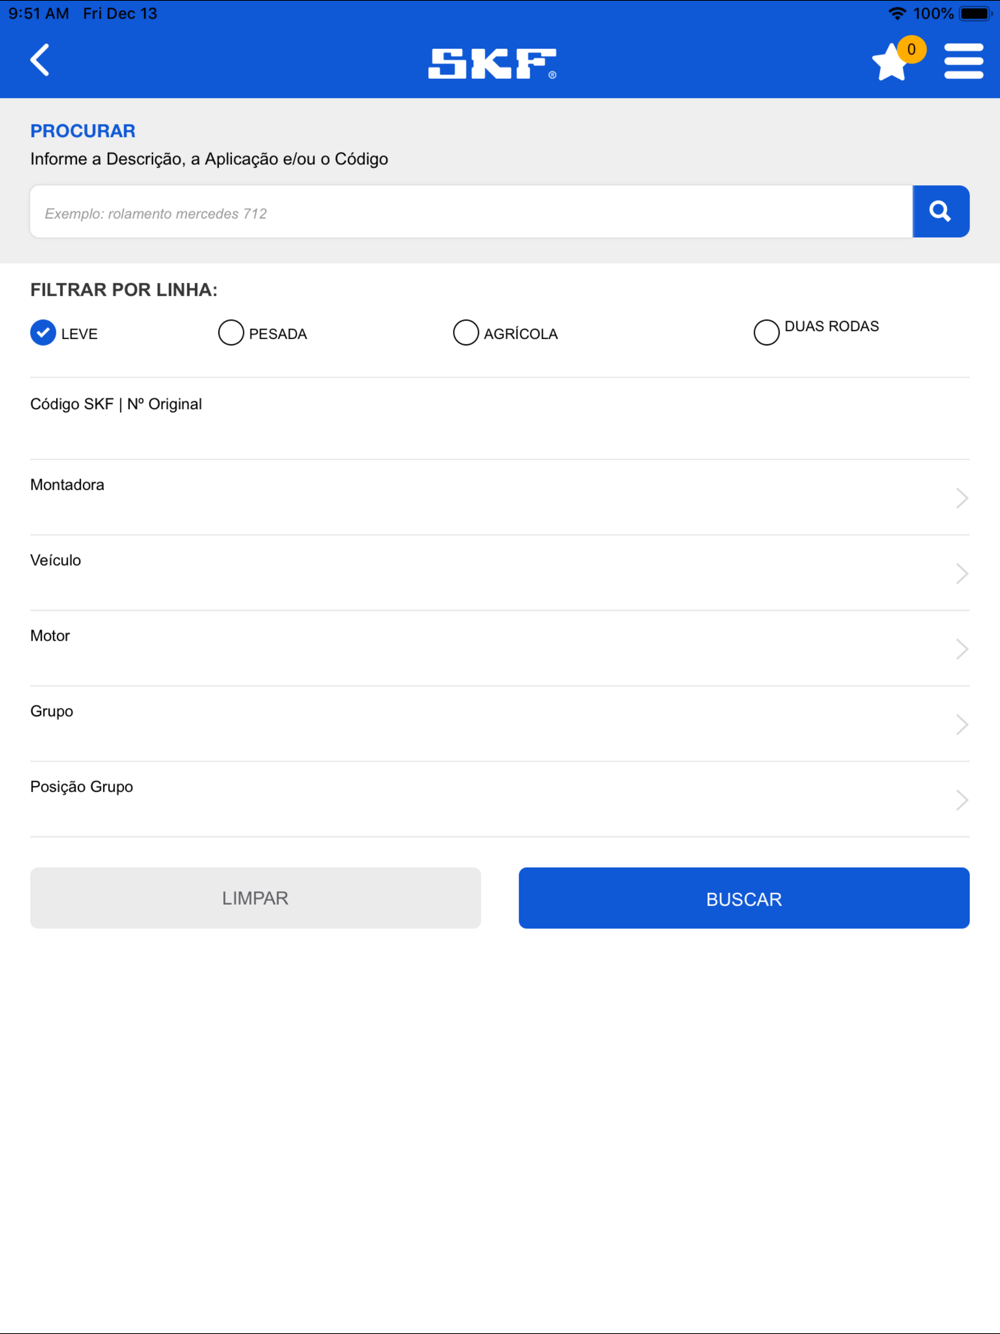Viewport: 1000px width, 1334px height.
Task: Click the LIMPAR button
Action: (x=255, y=898)
